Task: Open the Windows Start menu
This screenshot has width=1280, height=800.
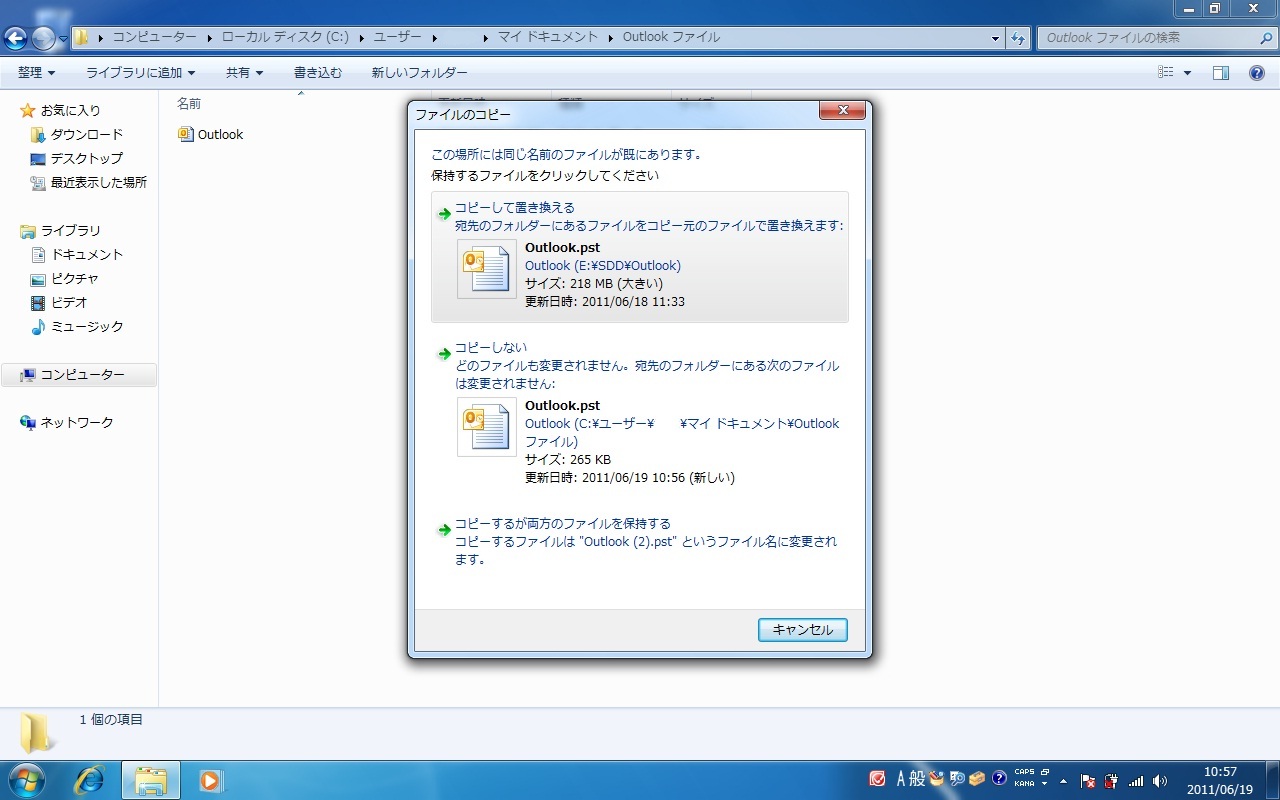Action: (x=27, y=780)
